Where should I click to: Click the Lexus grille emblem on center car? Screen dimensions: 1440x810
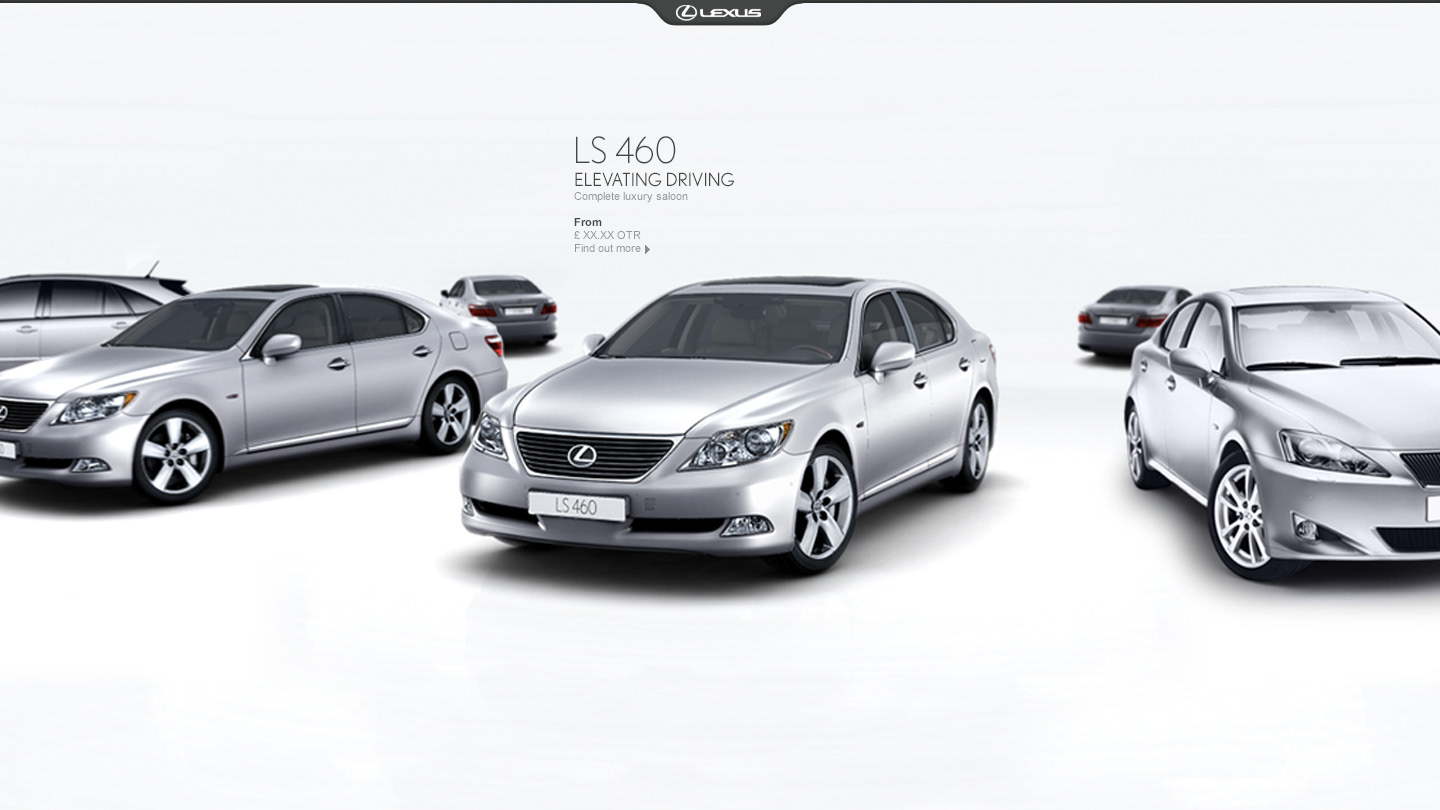(x=582, y=456)
